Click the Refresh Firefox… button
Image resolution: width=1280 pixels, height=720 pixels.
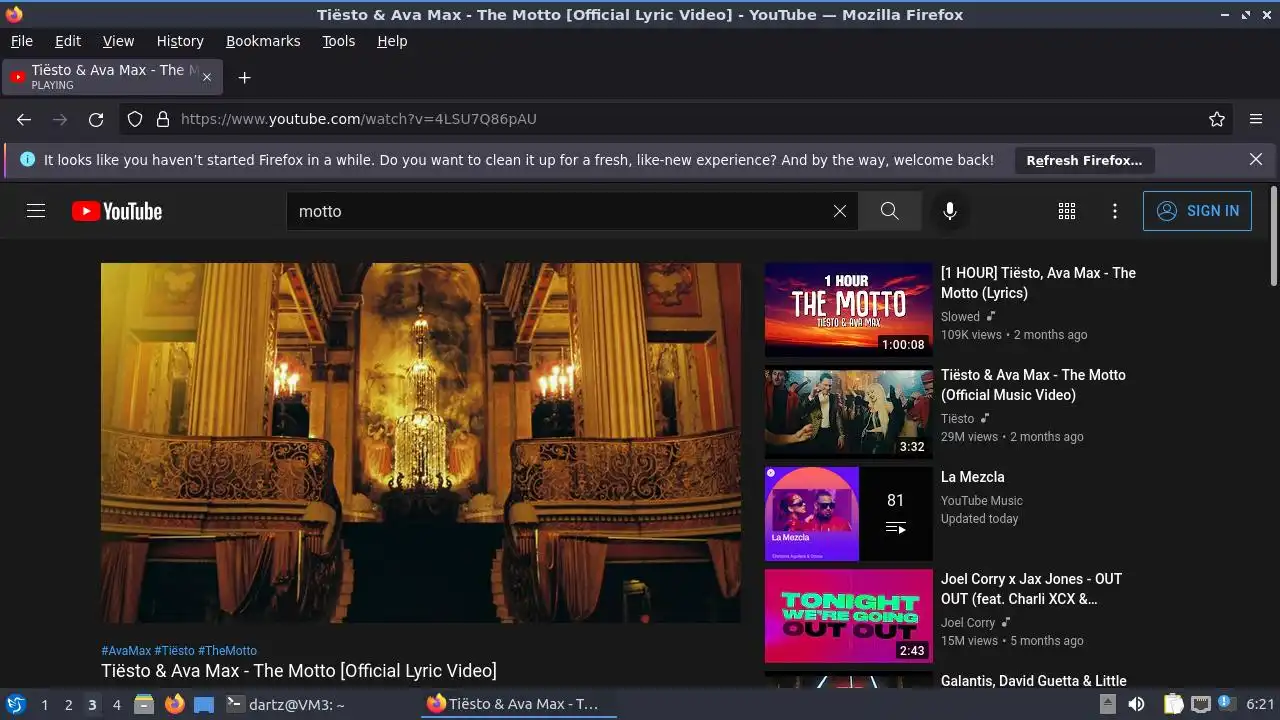point(1084,160)
